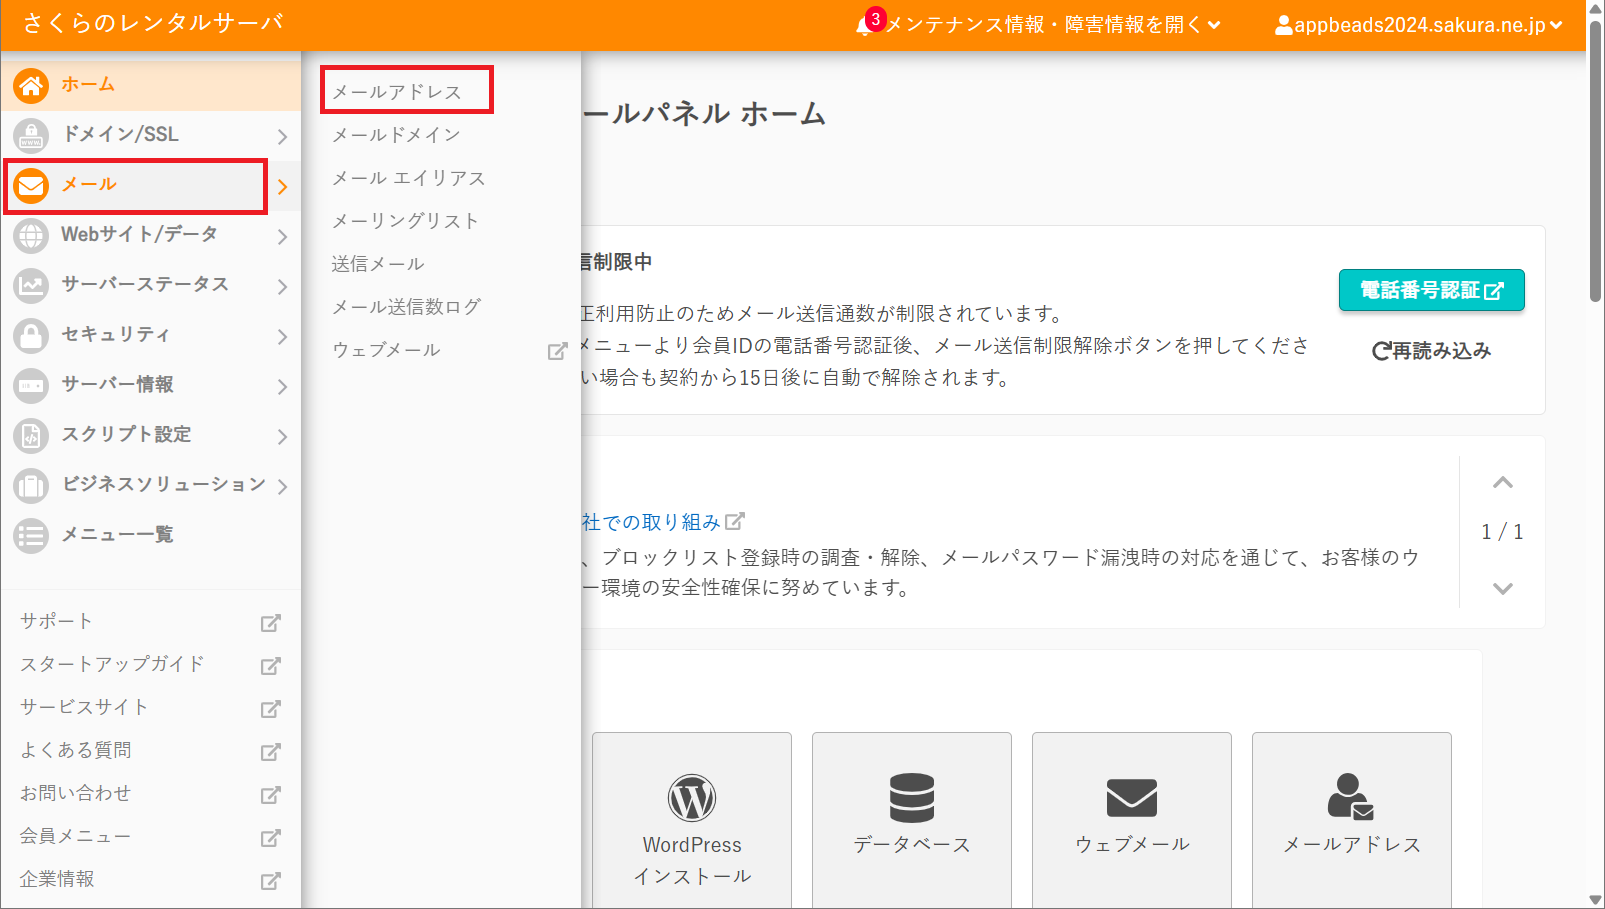Click the Security padlock icon
Image resolution: width=1605 pixels, height=909 pixels.
(31, 336)
